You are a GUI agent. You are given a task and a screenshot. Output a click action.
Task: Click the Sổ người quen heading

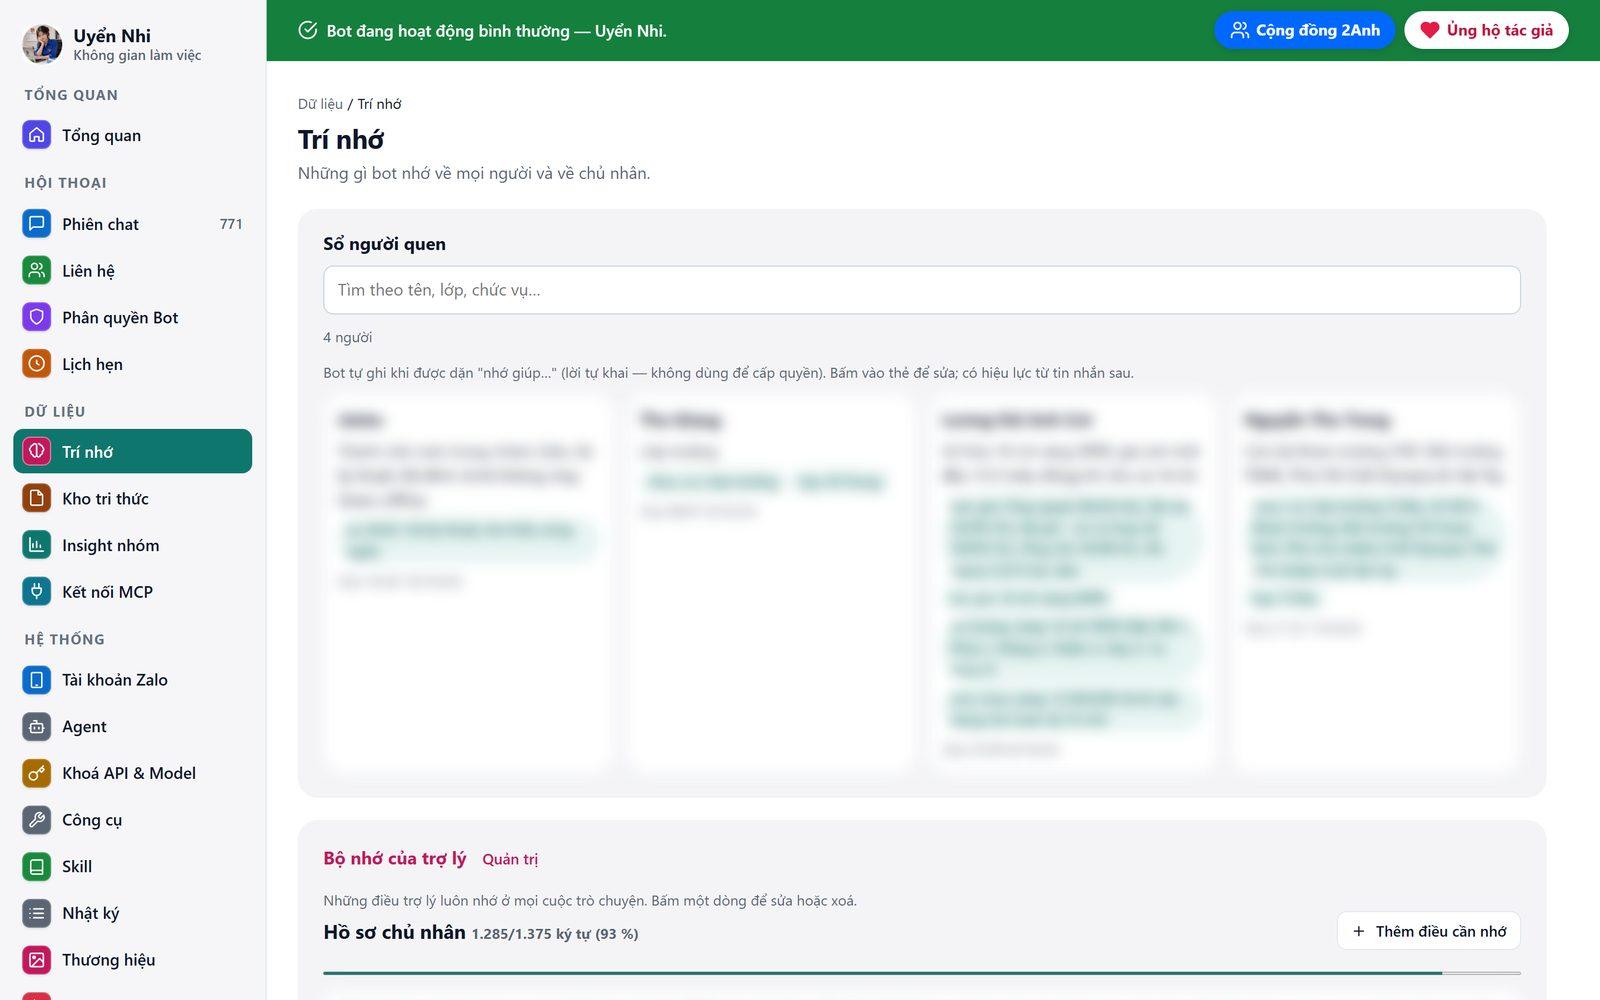pyautogui.click(x=385, y=244)
